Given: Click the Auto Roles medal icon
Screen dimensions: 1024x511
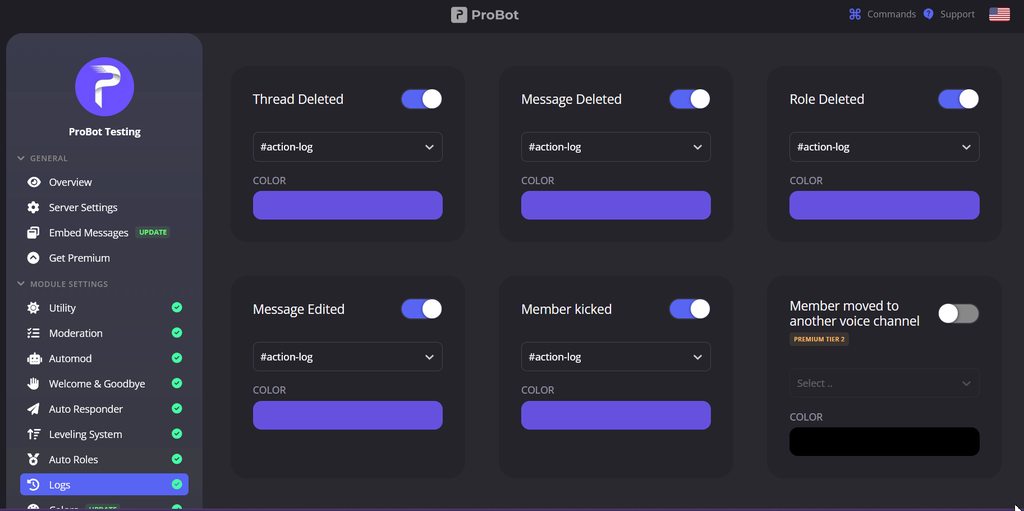Looking at the screenshot, I should [33, 459].
